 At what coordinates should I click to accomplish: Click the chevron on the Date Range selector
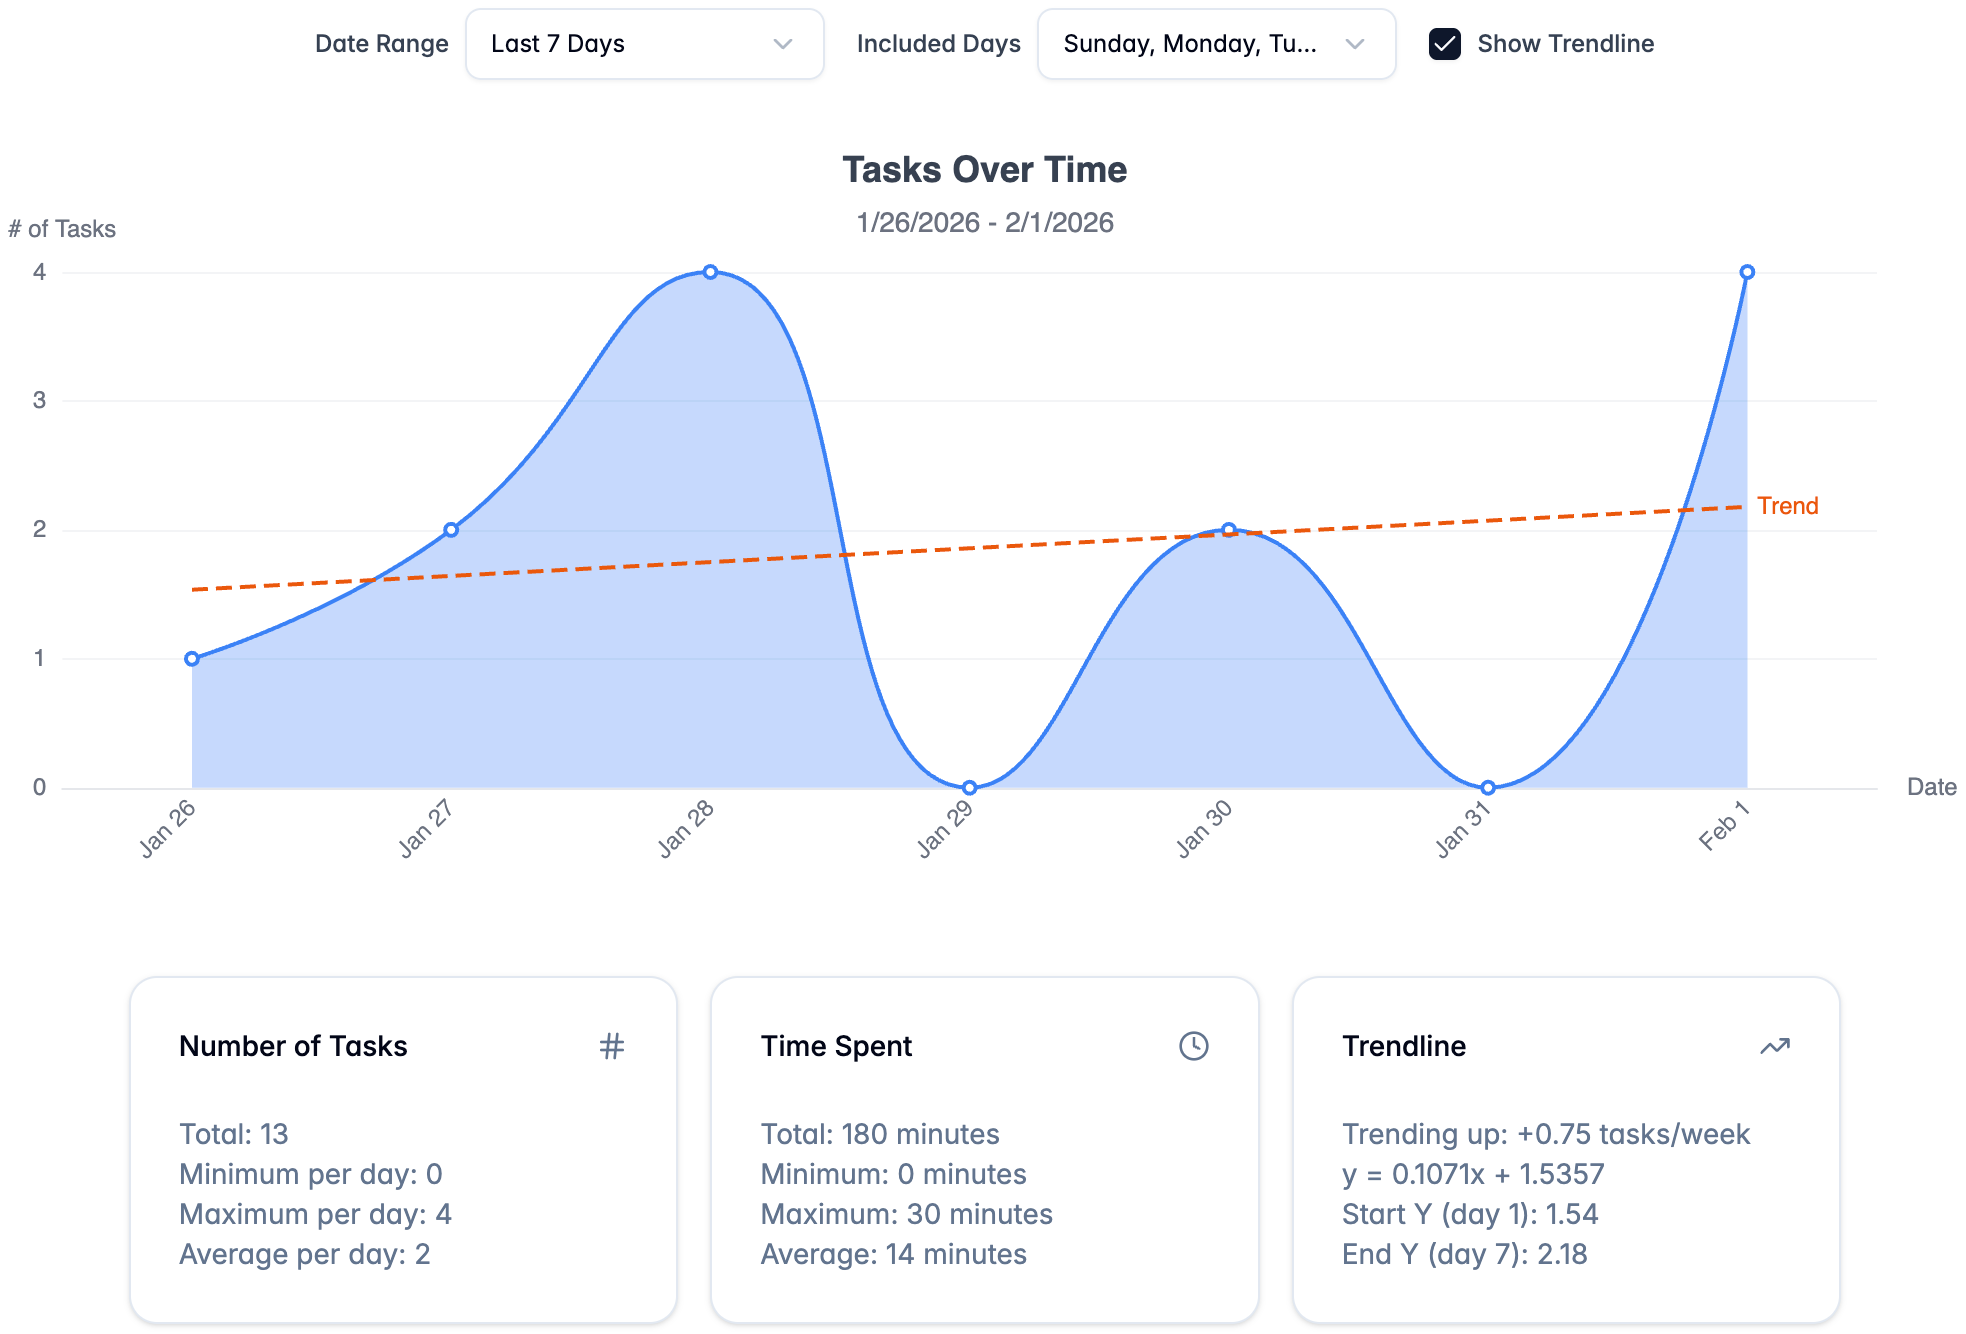783,44
